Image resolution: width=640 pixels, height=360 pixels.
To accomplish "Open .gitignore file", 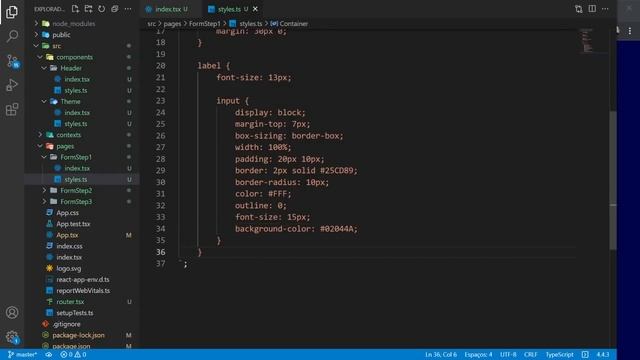I will [66, 324].
